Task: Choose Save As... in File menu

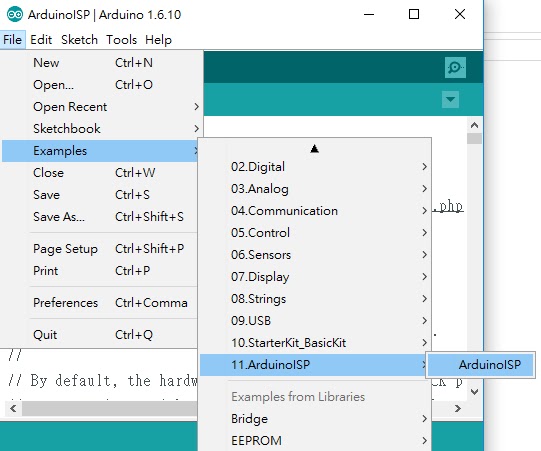Action: pyautogui.click(x=100, y=217)
